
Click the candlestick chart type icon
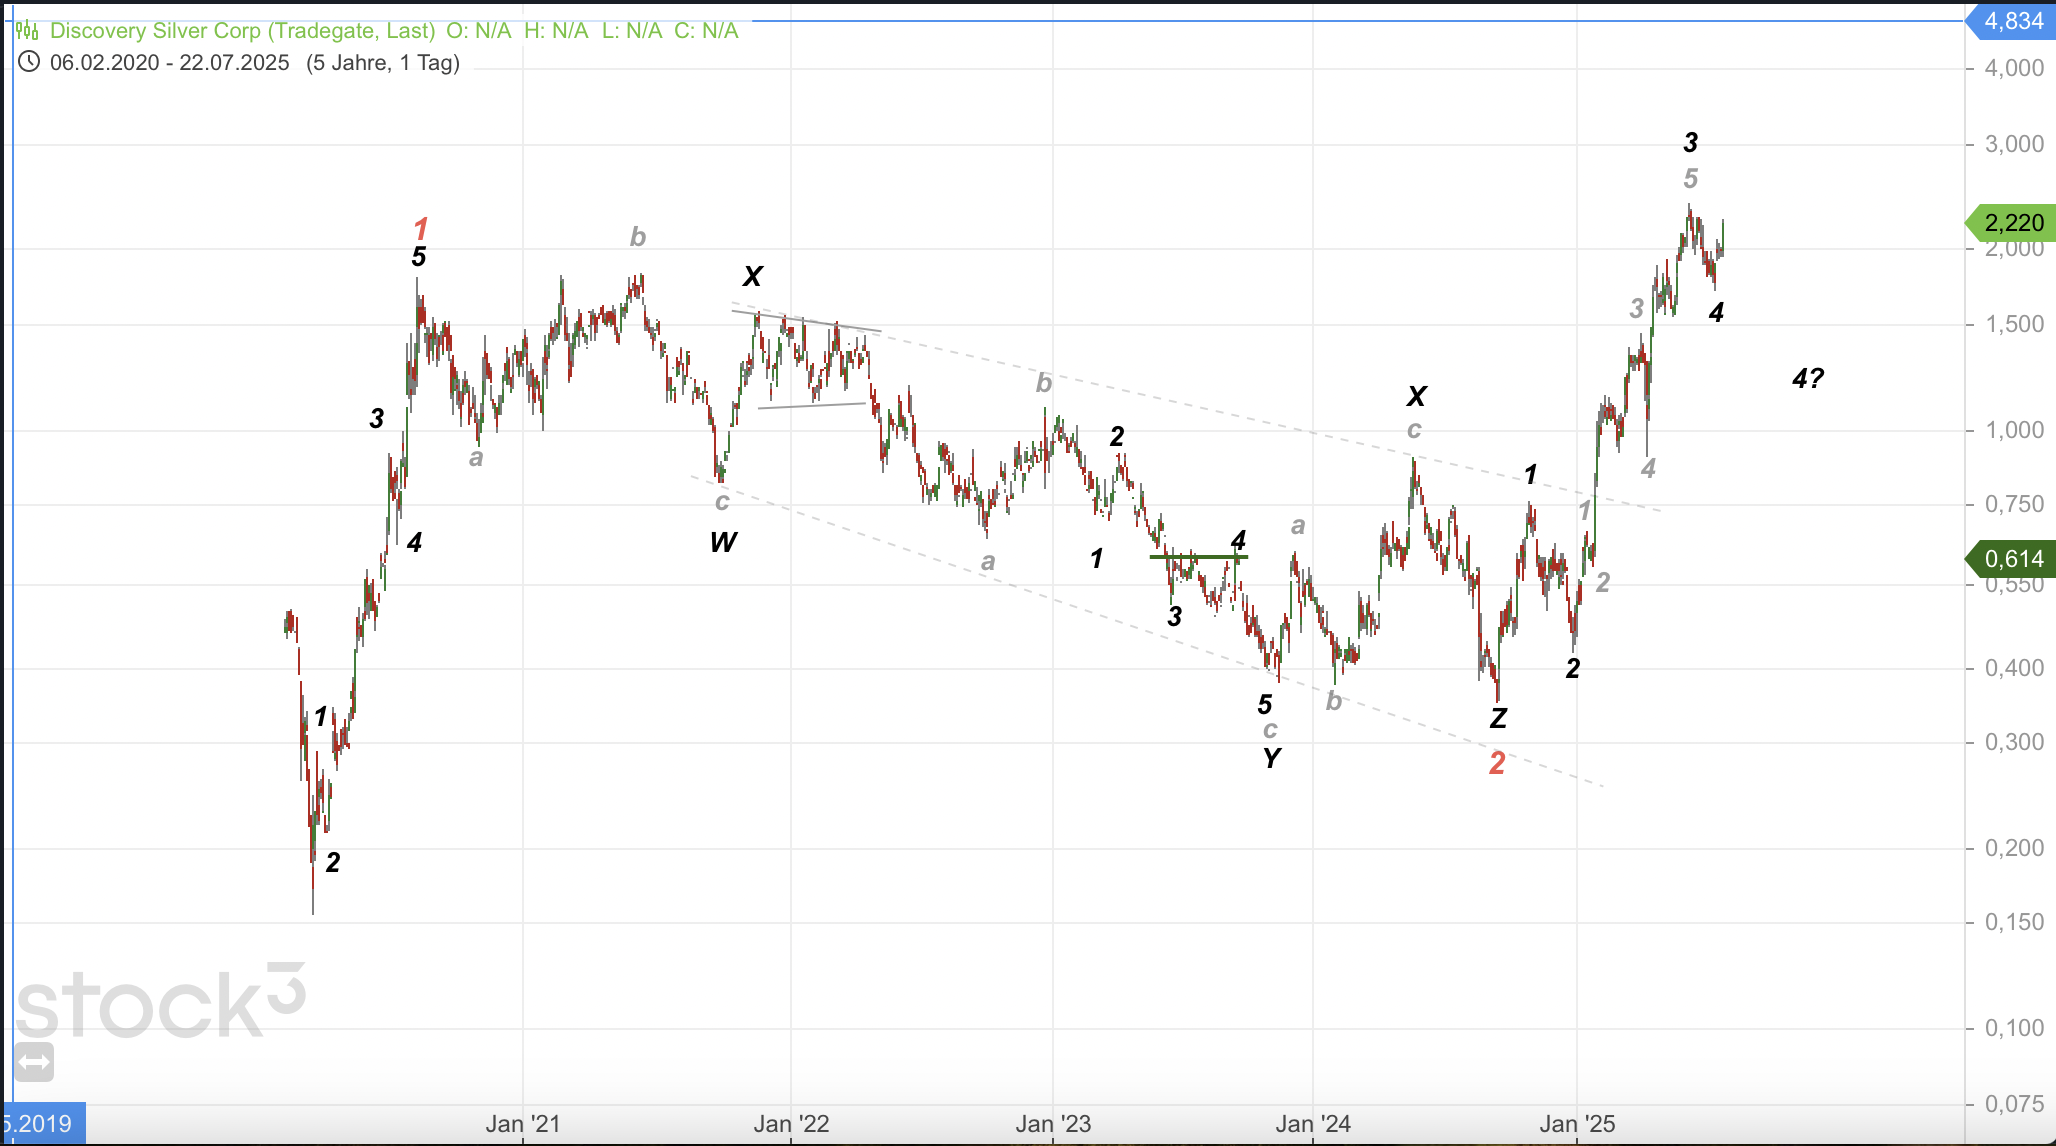[x=27, y=31]
